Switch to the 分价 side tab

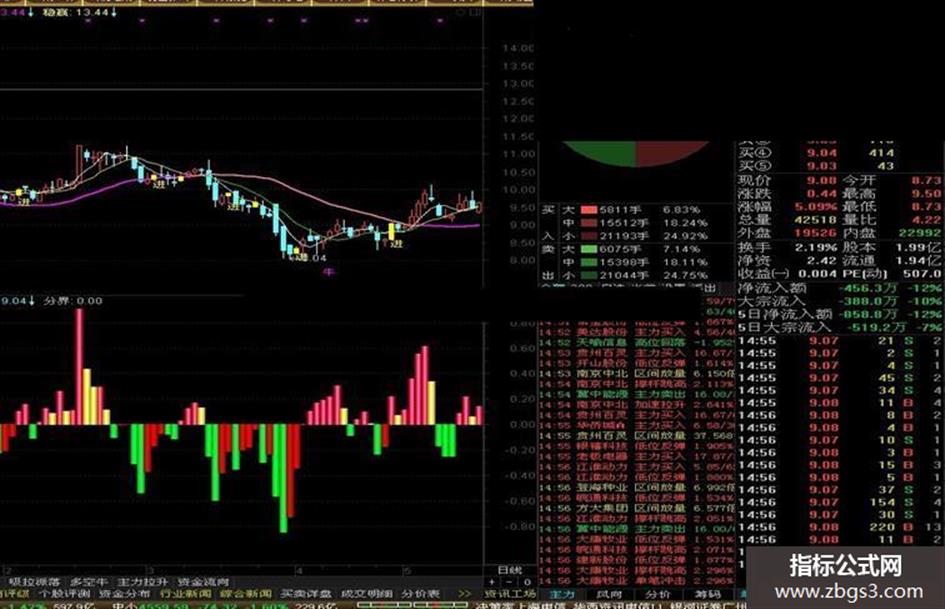[658, 595]
